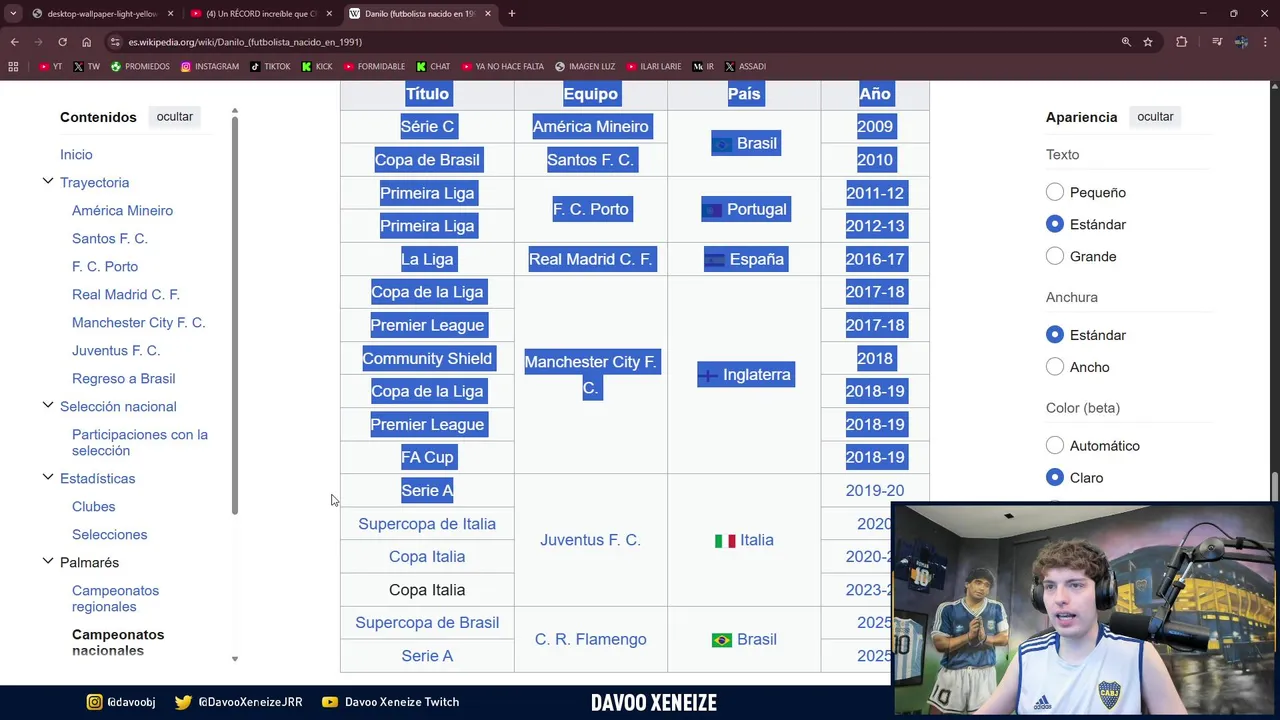Open Supercopa de Italia link in table
The width and height of the screenshot is (1280, 720).
click(x=427, y=524)
